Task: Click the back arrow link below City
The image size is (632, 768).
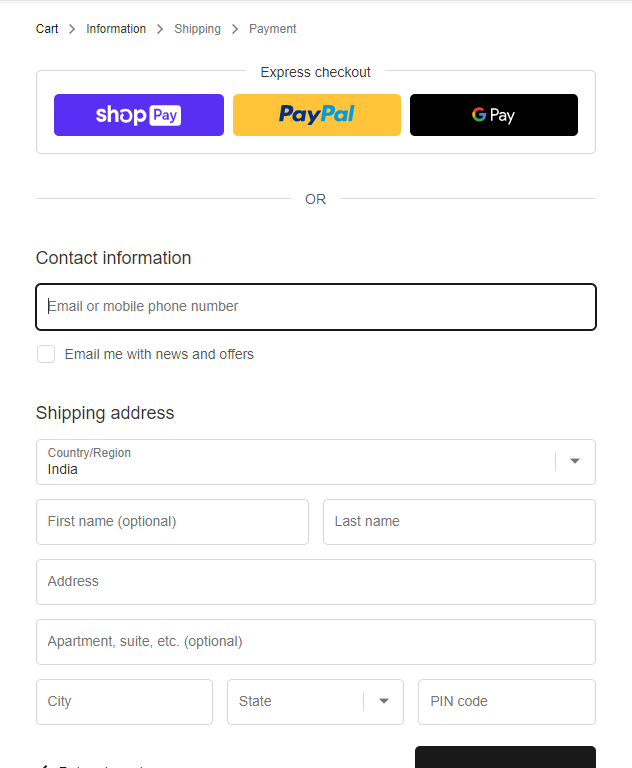Action: 44,765
